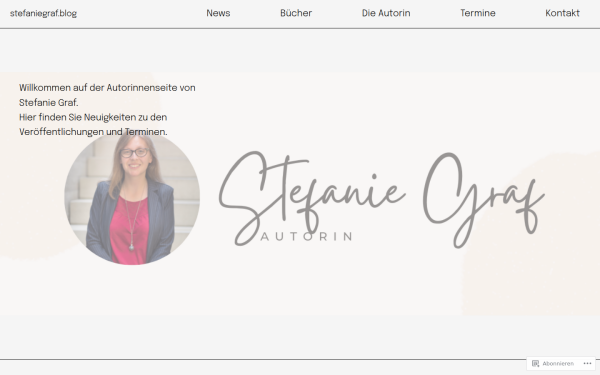
Task: Click the text "Hier finden Sie Neuigkeiten zu den"
Action: [x=93, y=117]
